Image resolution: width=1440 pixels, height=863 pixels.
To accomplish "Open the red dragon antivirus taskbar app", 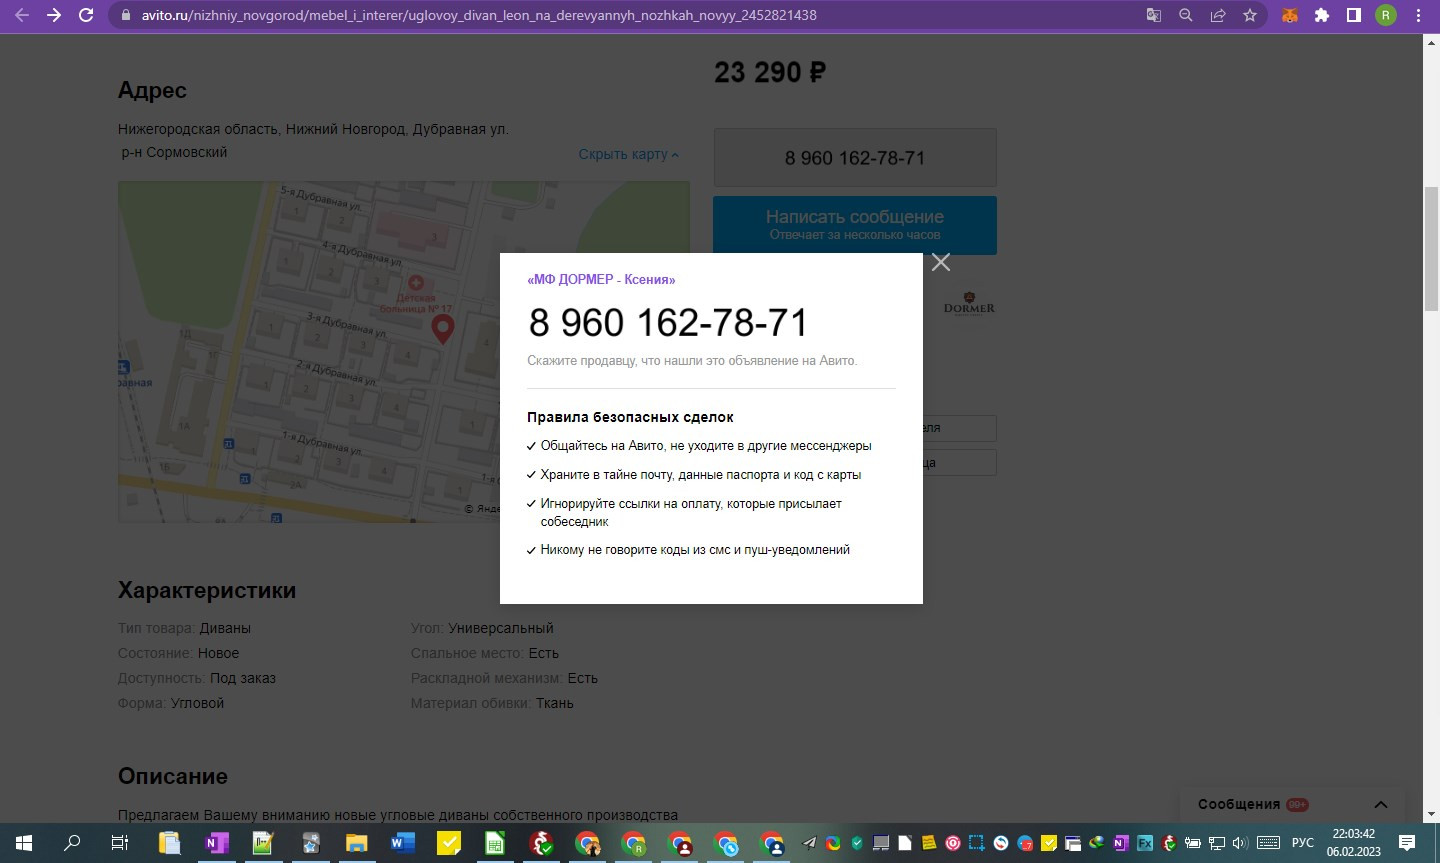I will [541, 843].
